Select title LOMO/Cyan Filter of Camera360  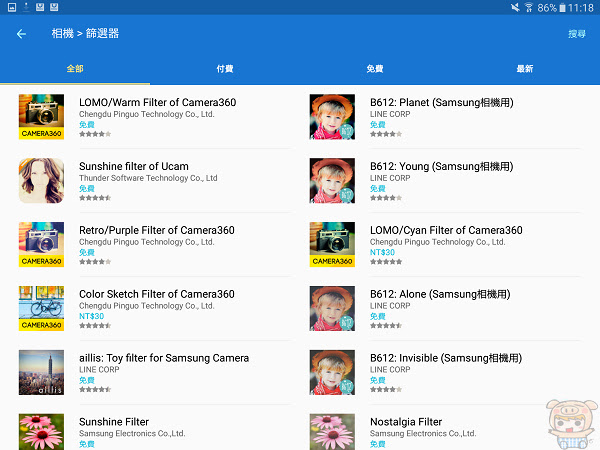pos(446,230)
